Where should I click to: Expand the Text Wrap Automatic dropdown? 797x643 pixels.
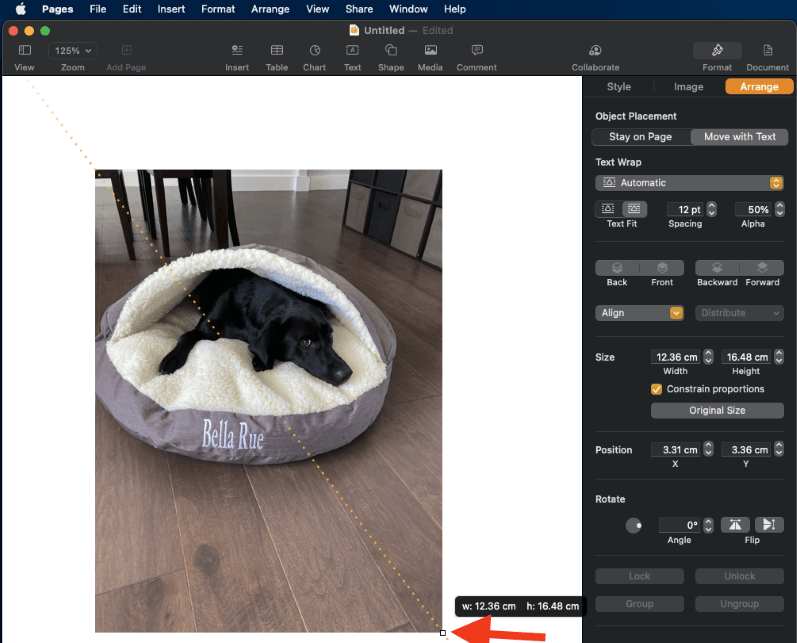point(689,183)
